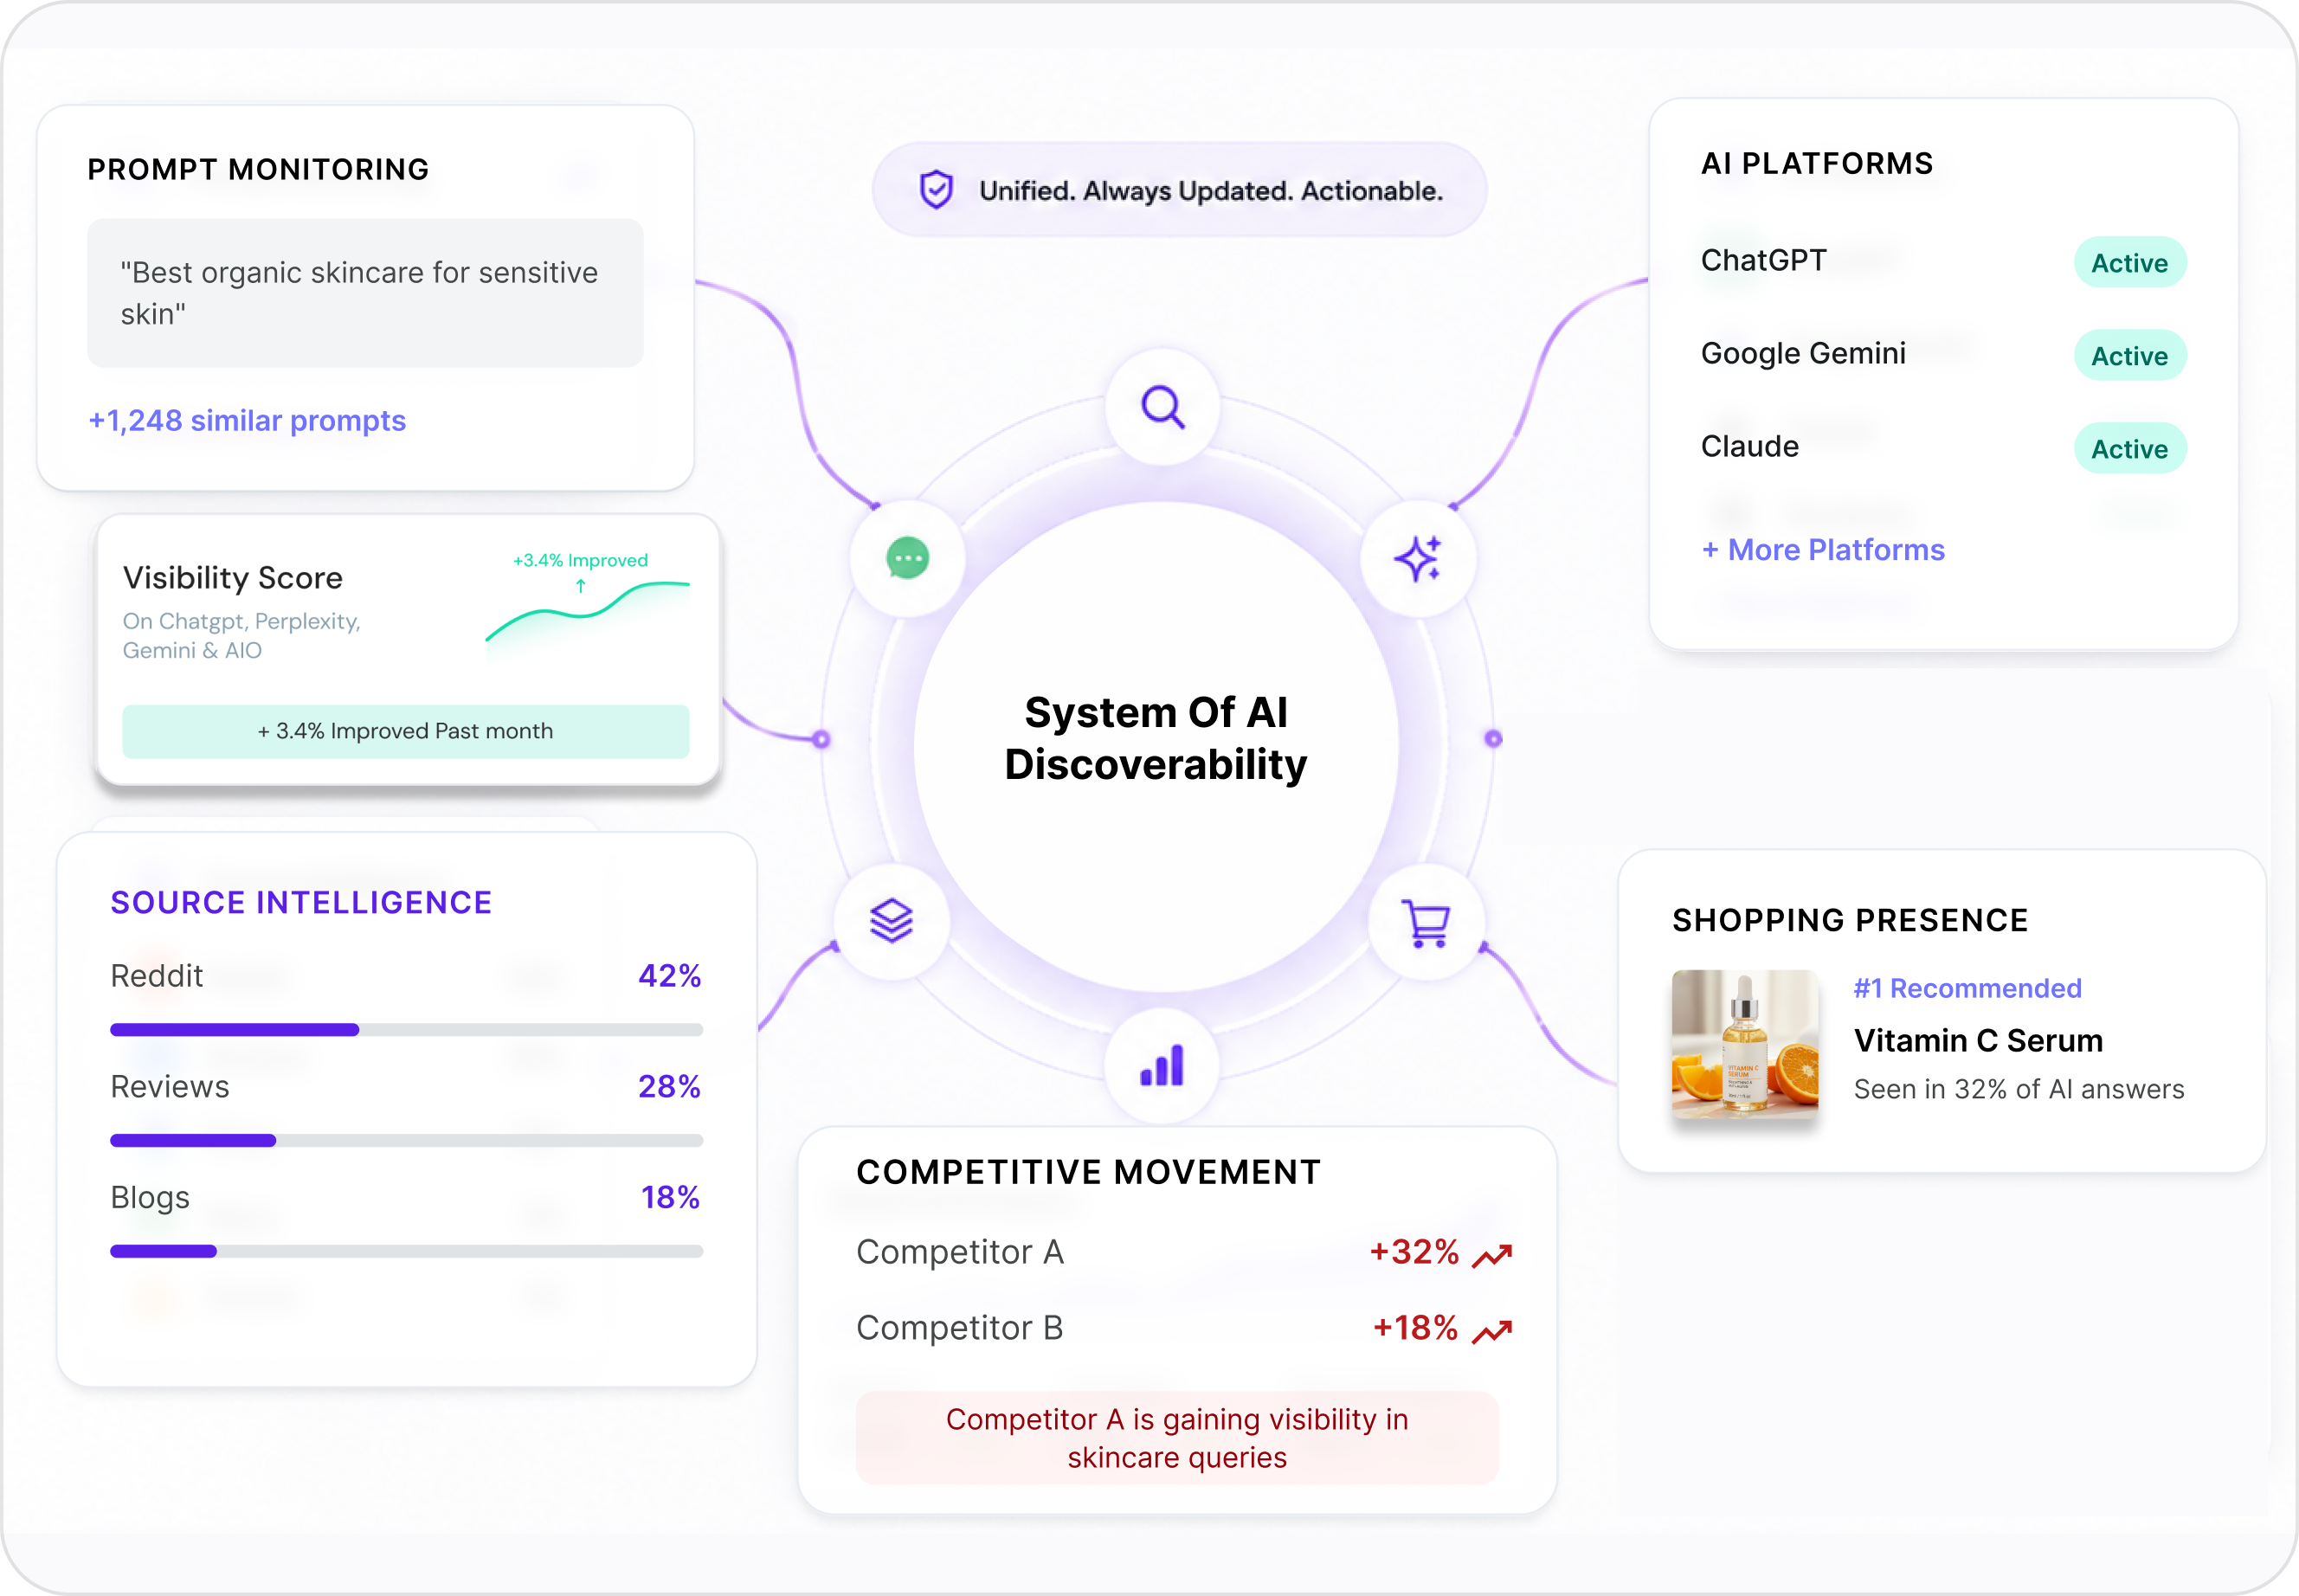Click the 28% Reviews percentage

(x=669, y=1086)
